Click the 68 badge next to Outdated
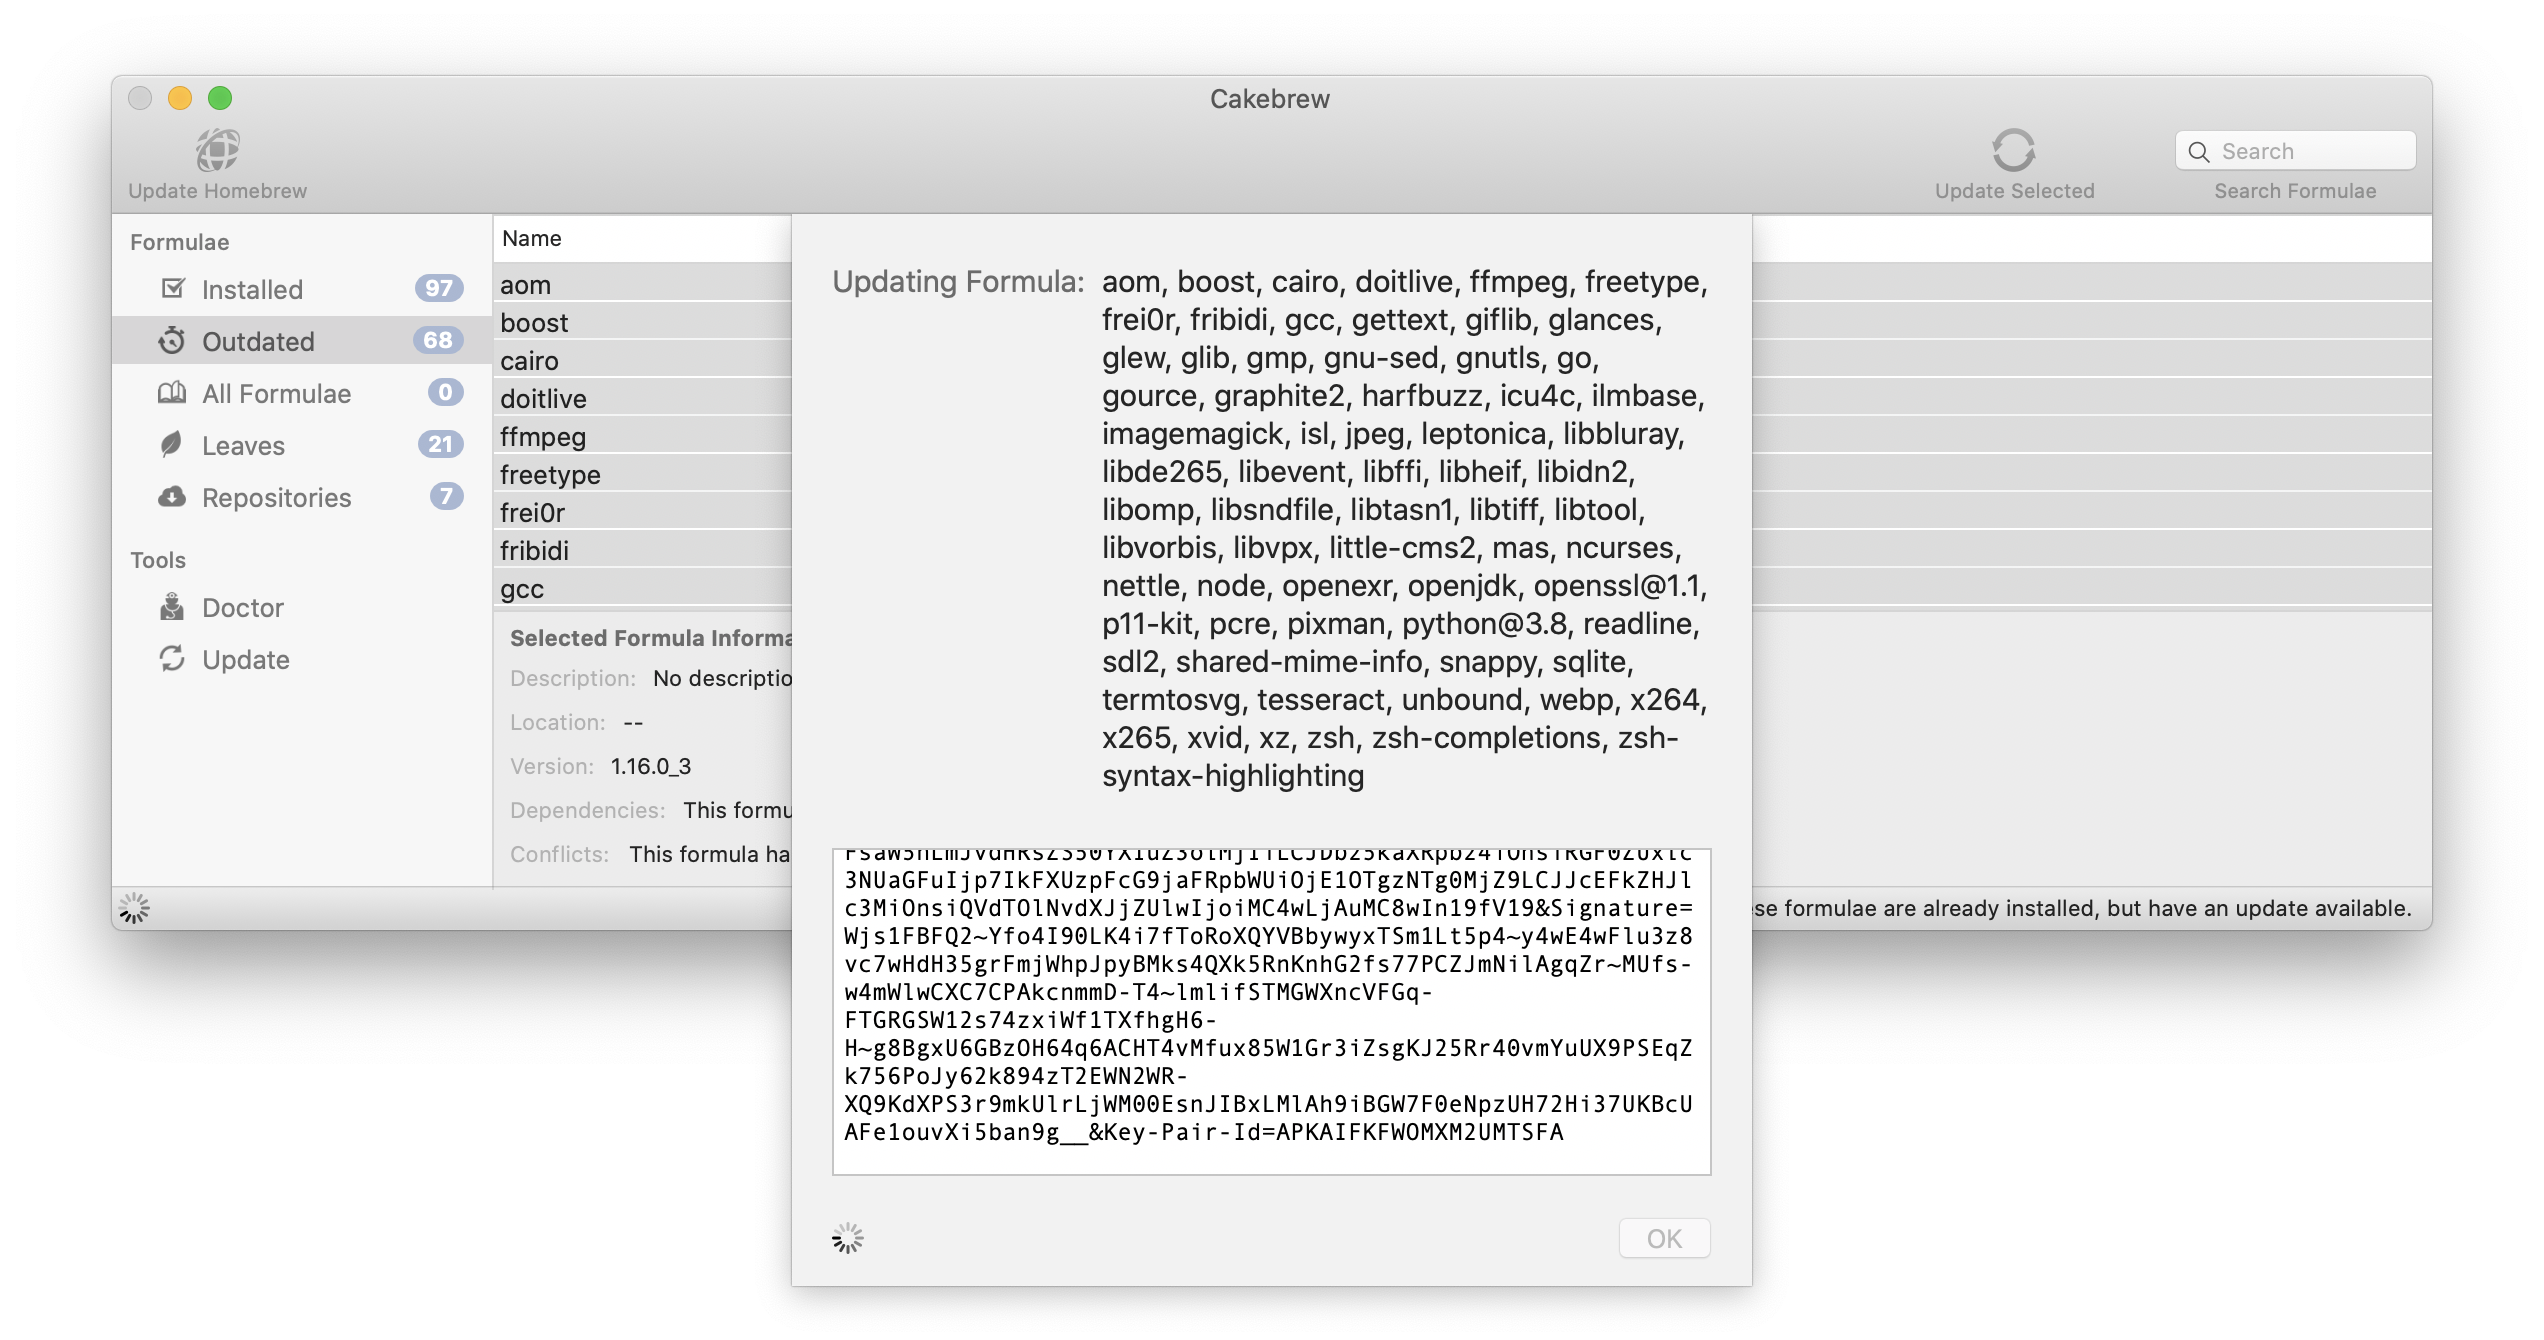Screen dimensions: 2544x1340 [438, 340]
